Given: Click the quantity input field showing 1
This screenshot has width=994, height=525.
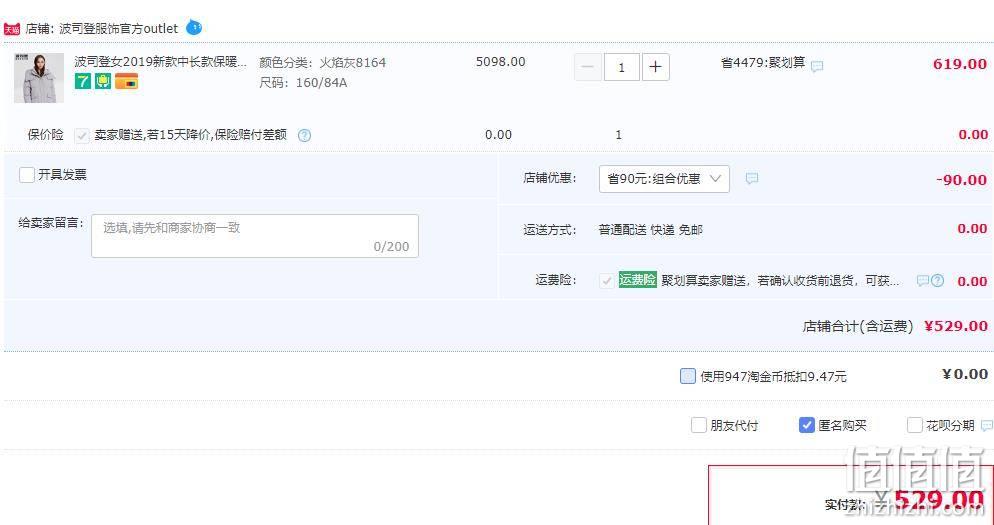Looking at the screenshot, I should click(621, 67).
